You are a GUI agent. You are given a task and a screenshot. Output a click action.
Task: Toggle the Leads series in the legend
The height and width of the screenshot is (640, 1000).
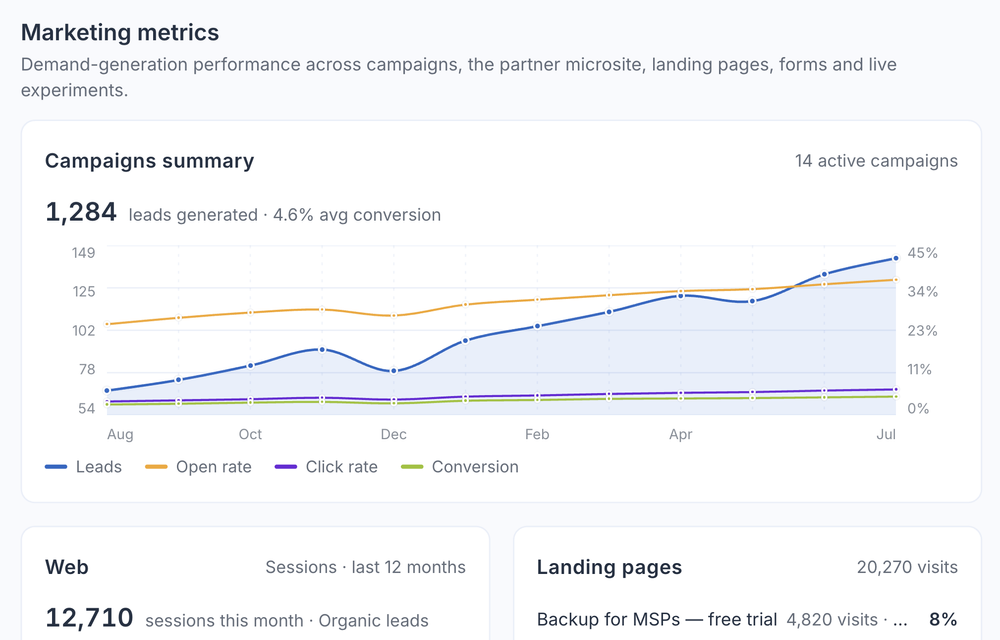pyautogui.click(x=83, y=467)
